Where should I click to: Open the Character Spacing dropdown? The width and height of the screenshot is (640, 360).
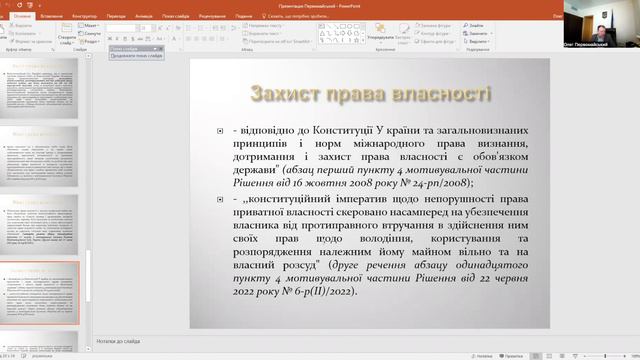coord(149,39)
